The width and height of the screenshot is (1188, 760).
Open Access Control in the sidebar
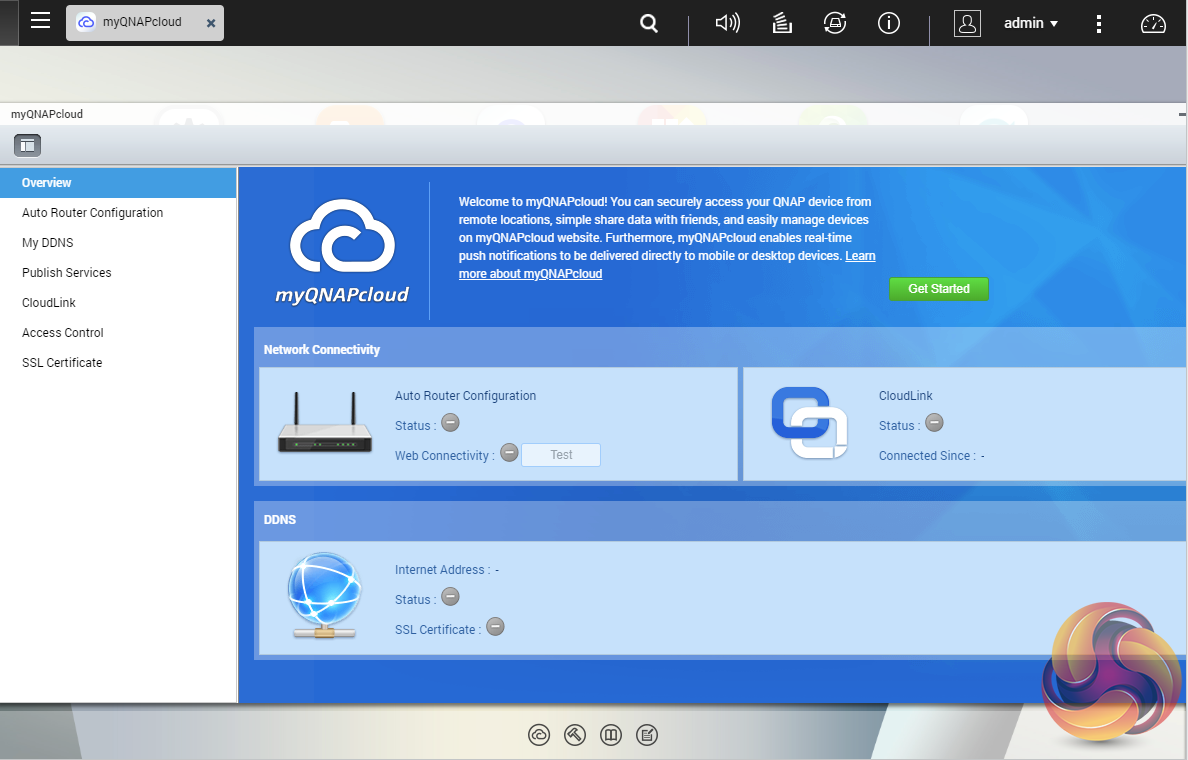(x=118, y=333)
